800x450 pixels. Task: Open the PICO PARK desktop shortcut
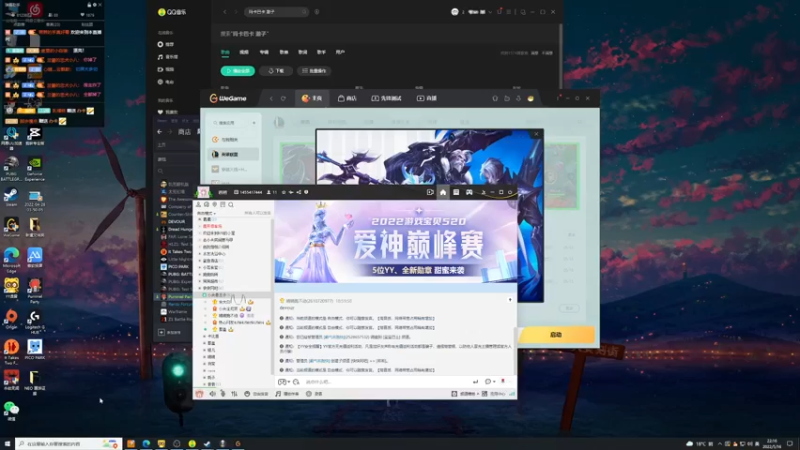coord(34,350)
